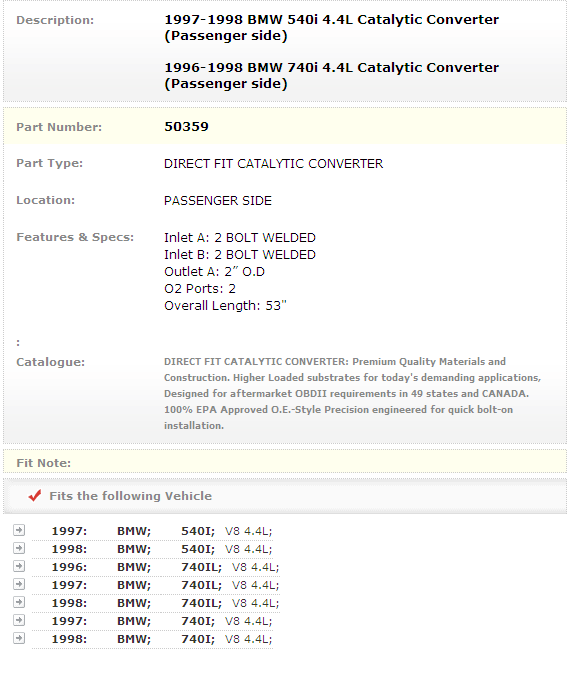Click the Outlet A: 2" O.D spec
The image size is (570, 673).
214,272
